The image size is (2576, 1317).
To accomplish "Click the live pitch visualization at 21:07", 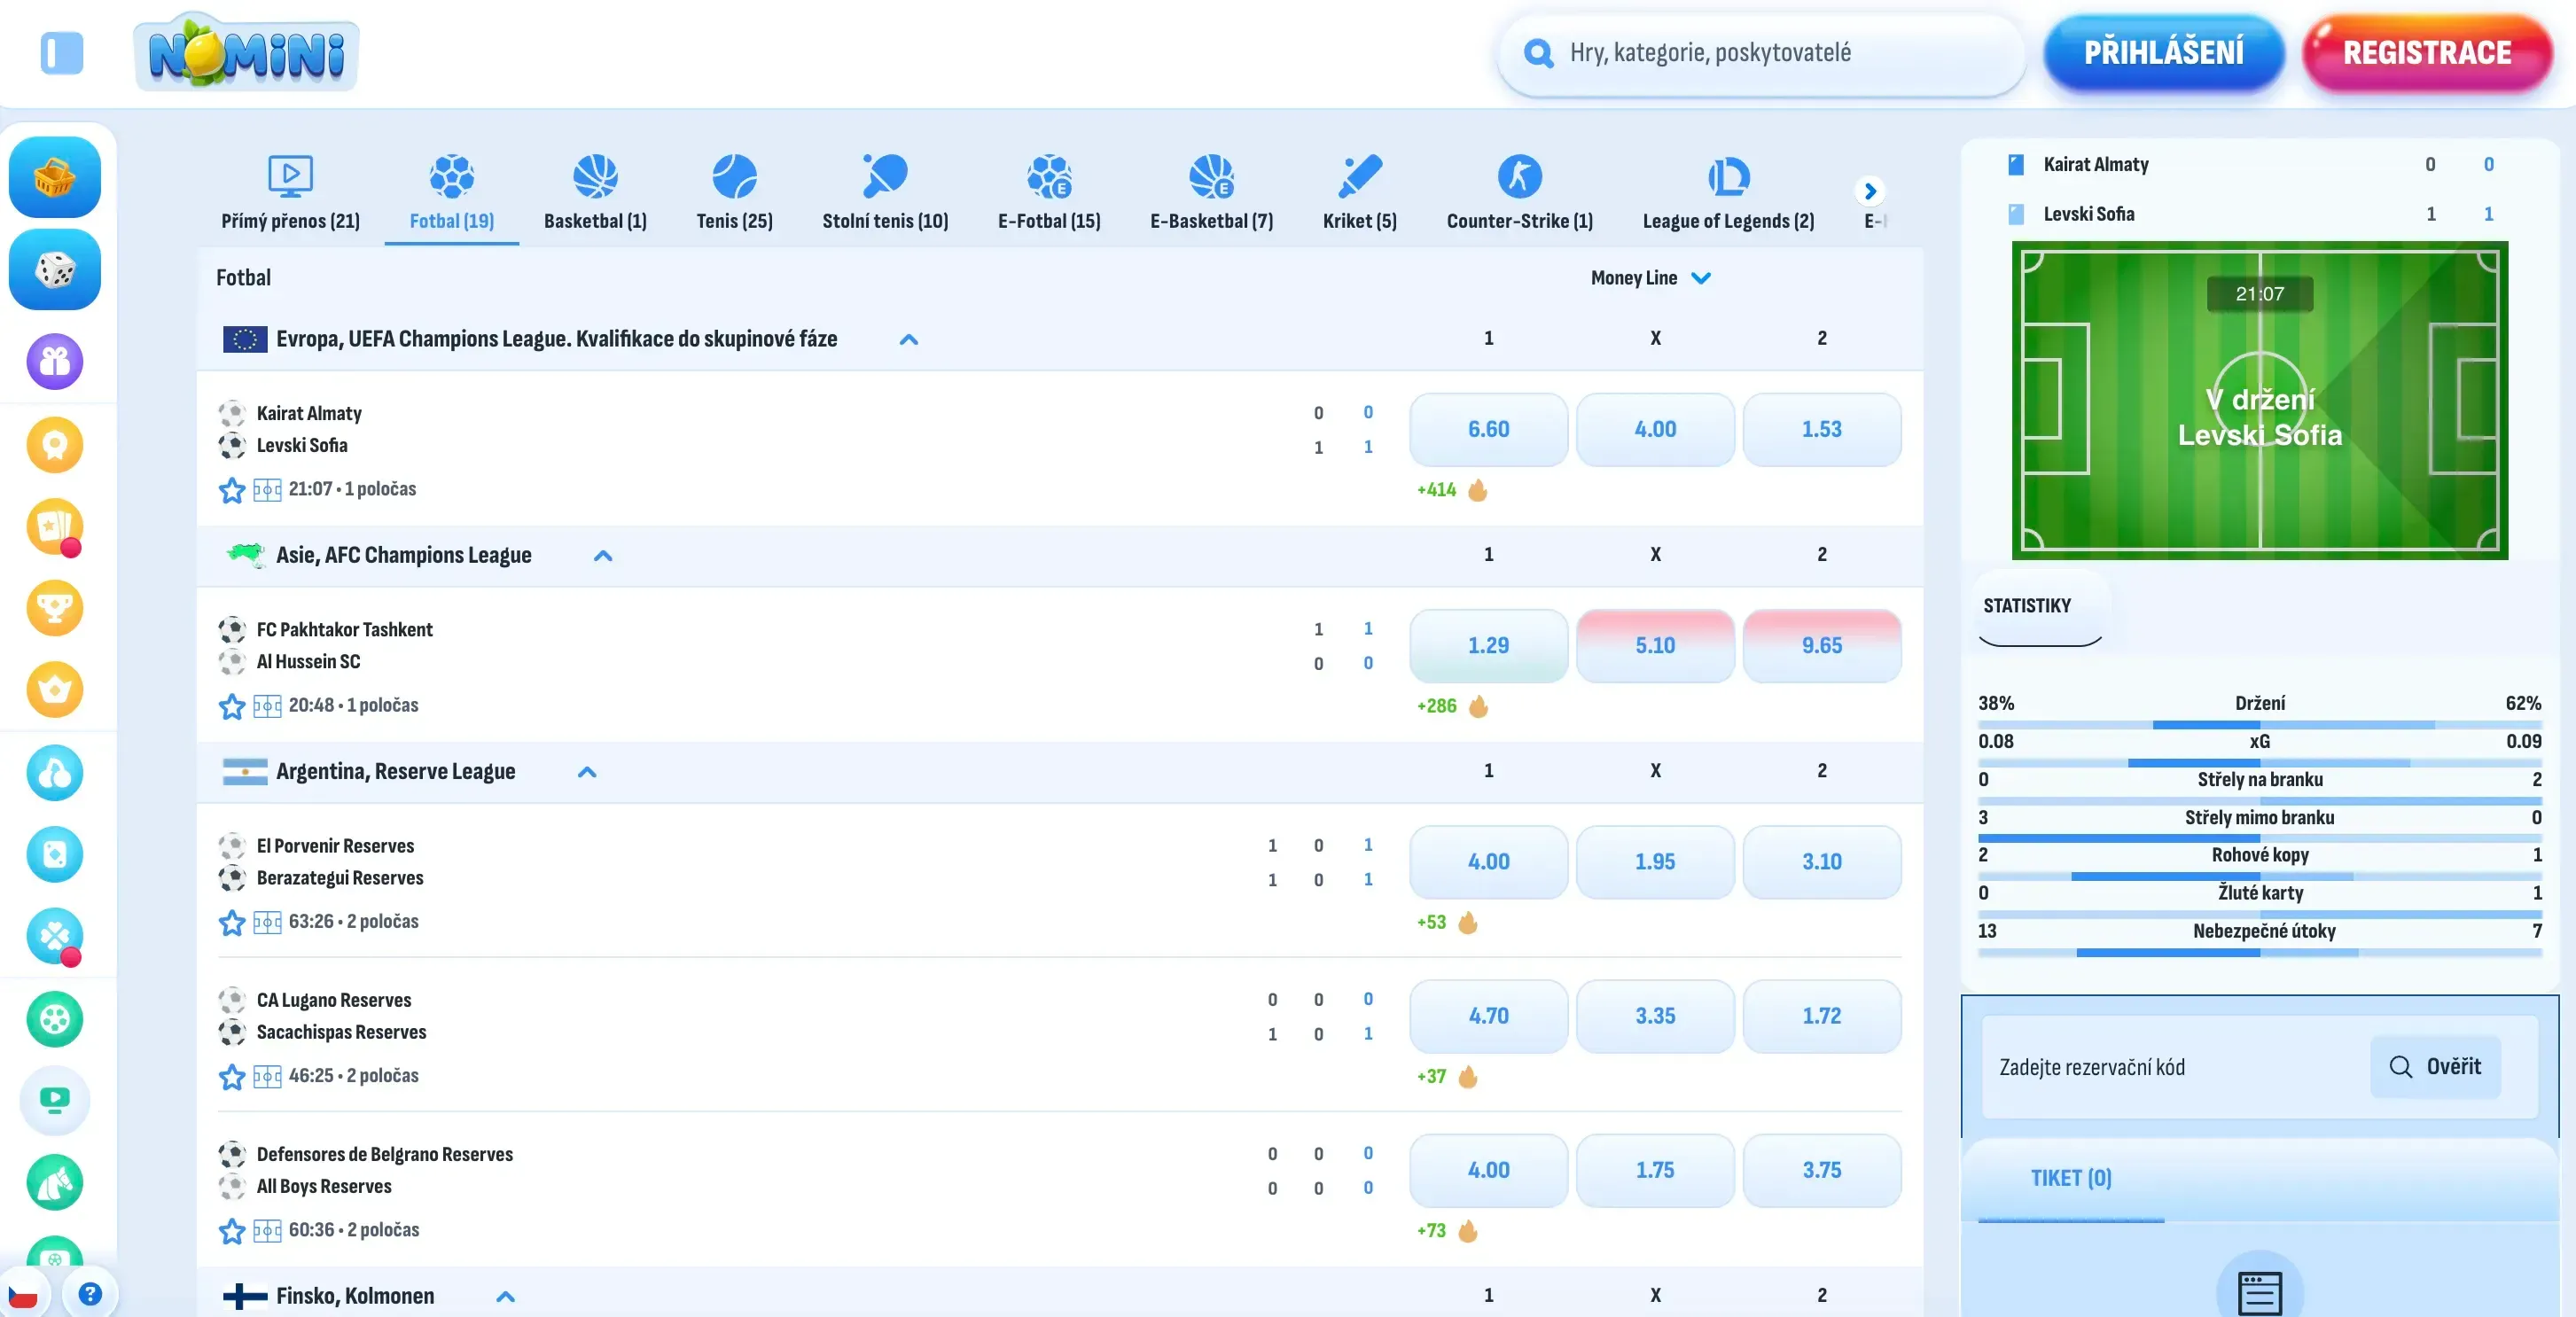I will tap(2259, 400).
